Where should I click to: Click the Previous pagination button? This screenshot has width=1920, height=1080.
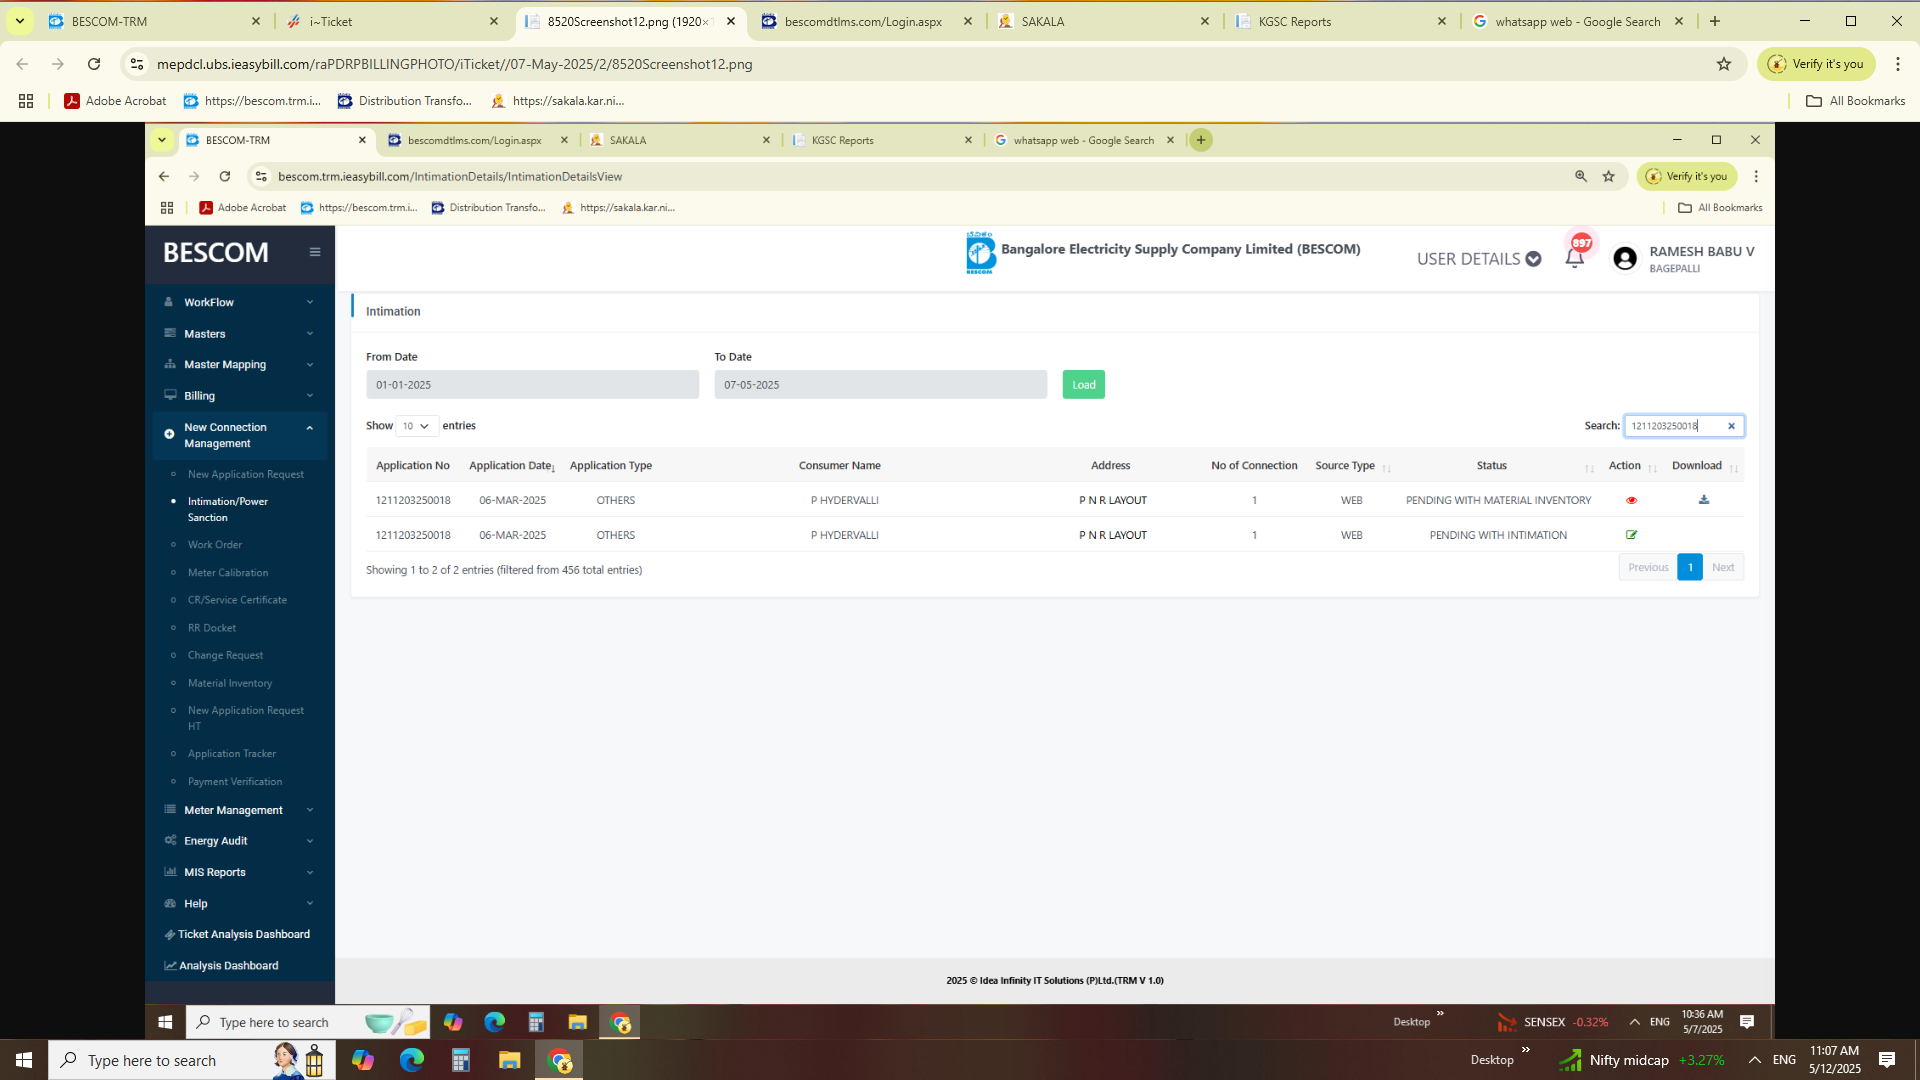pyautogui.click(x=1648, y=567)
